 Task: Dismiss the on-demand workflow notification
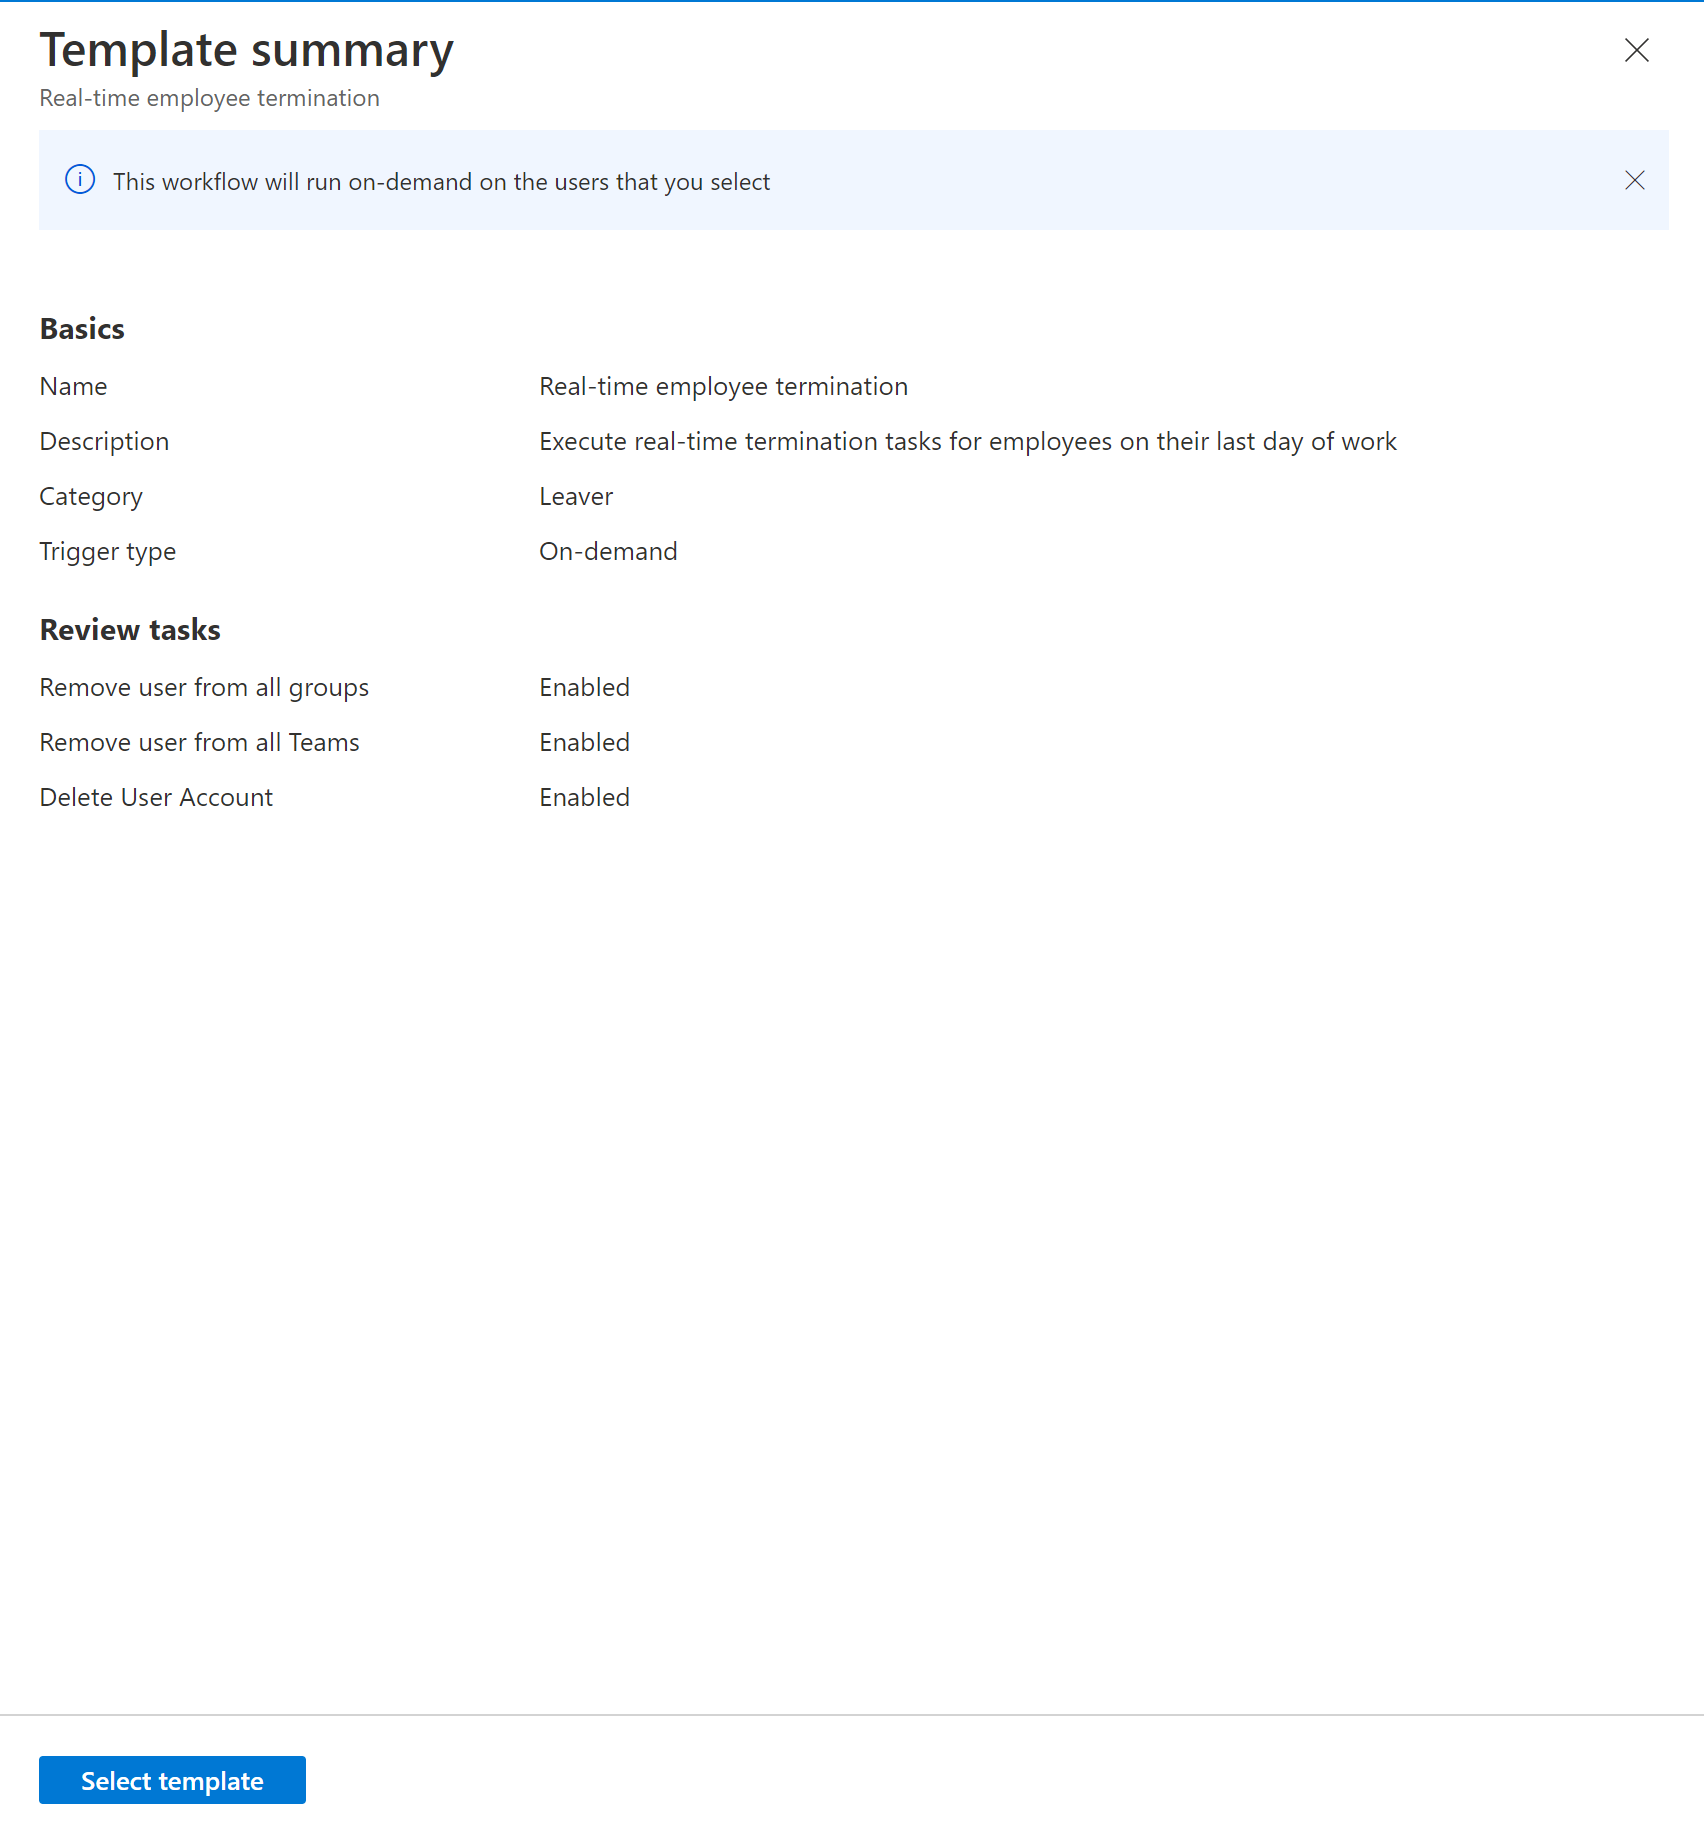pos(1634,180)
